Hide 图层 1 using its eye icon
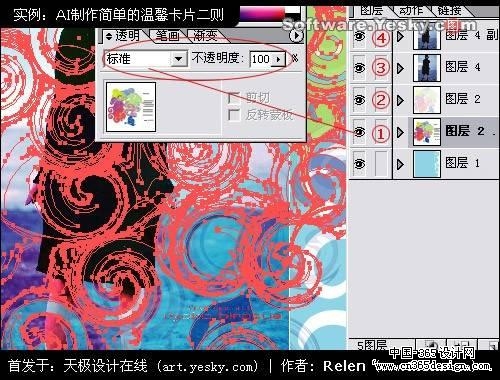500x380 pixels. coord(359,164)
